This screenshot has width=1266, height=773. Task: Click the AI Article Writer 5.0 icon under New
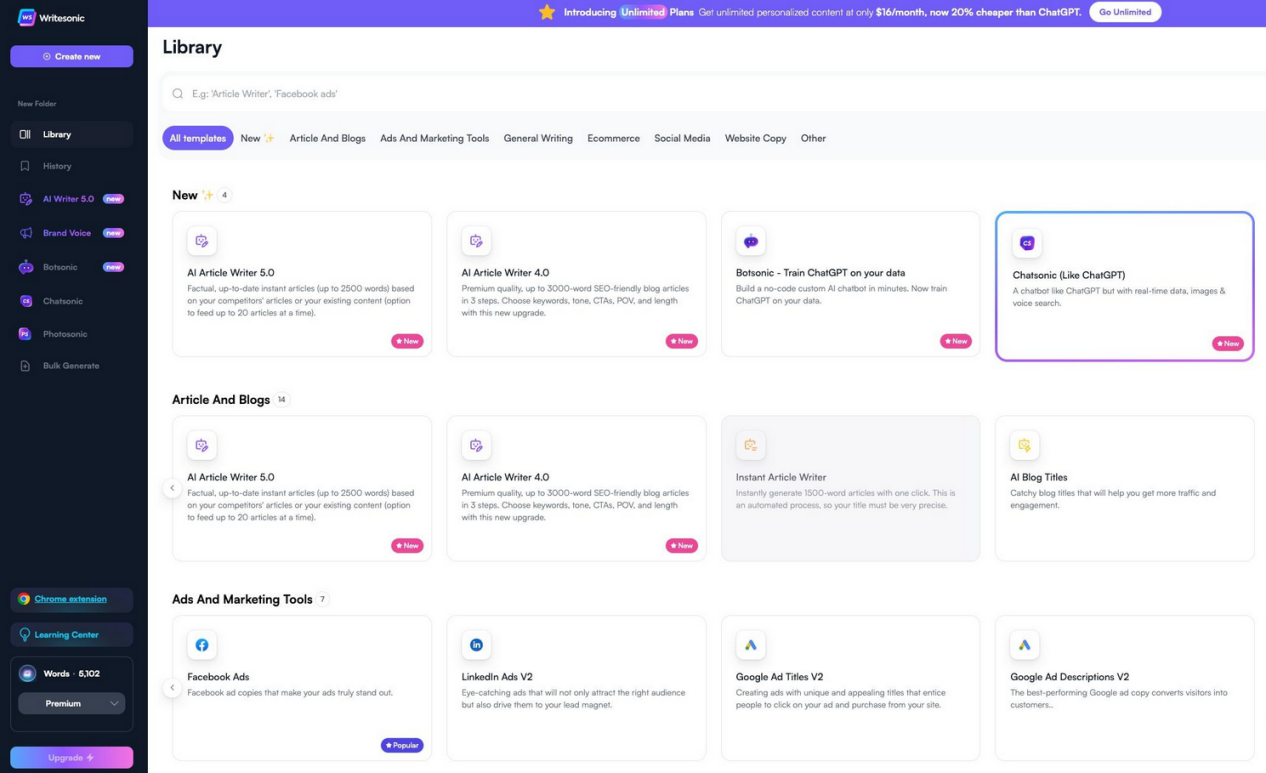202,241
